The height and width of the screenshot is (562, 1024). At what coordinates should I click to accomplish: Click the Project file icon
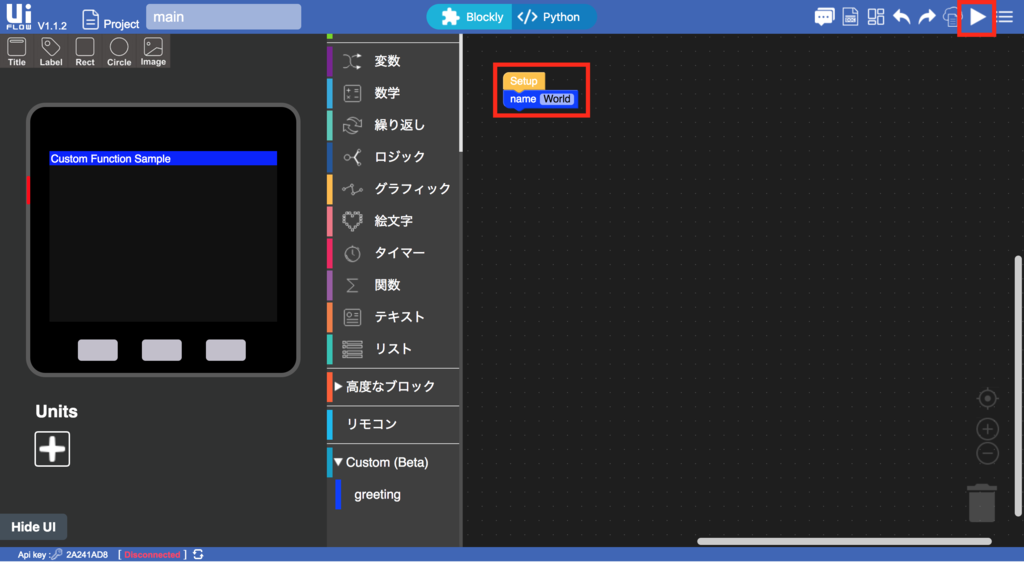pos(91,20)
